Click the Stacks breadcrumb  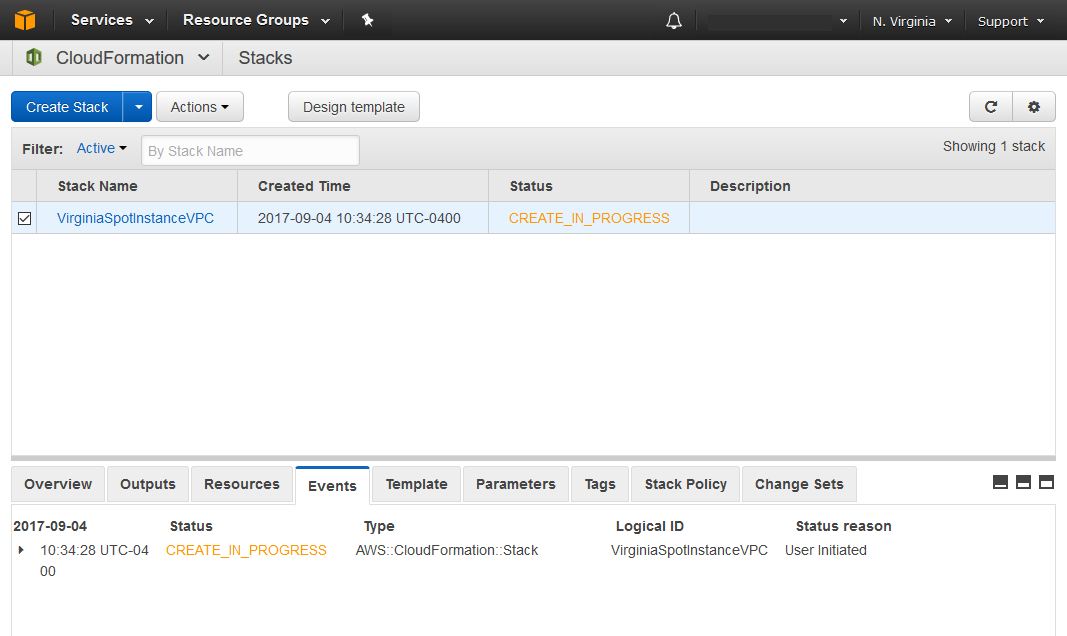coord(265,58)
